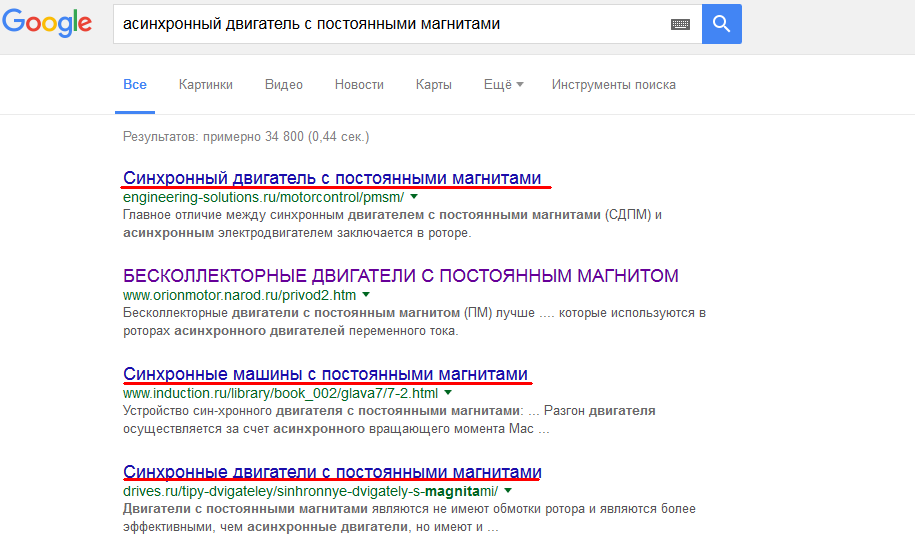The height and width of the screenshot is (538, 915).
Task: Select the Все tab
Action: coord(135,85)
